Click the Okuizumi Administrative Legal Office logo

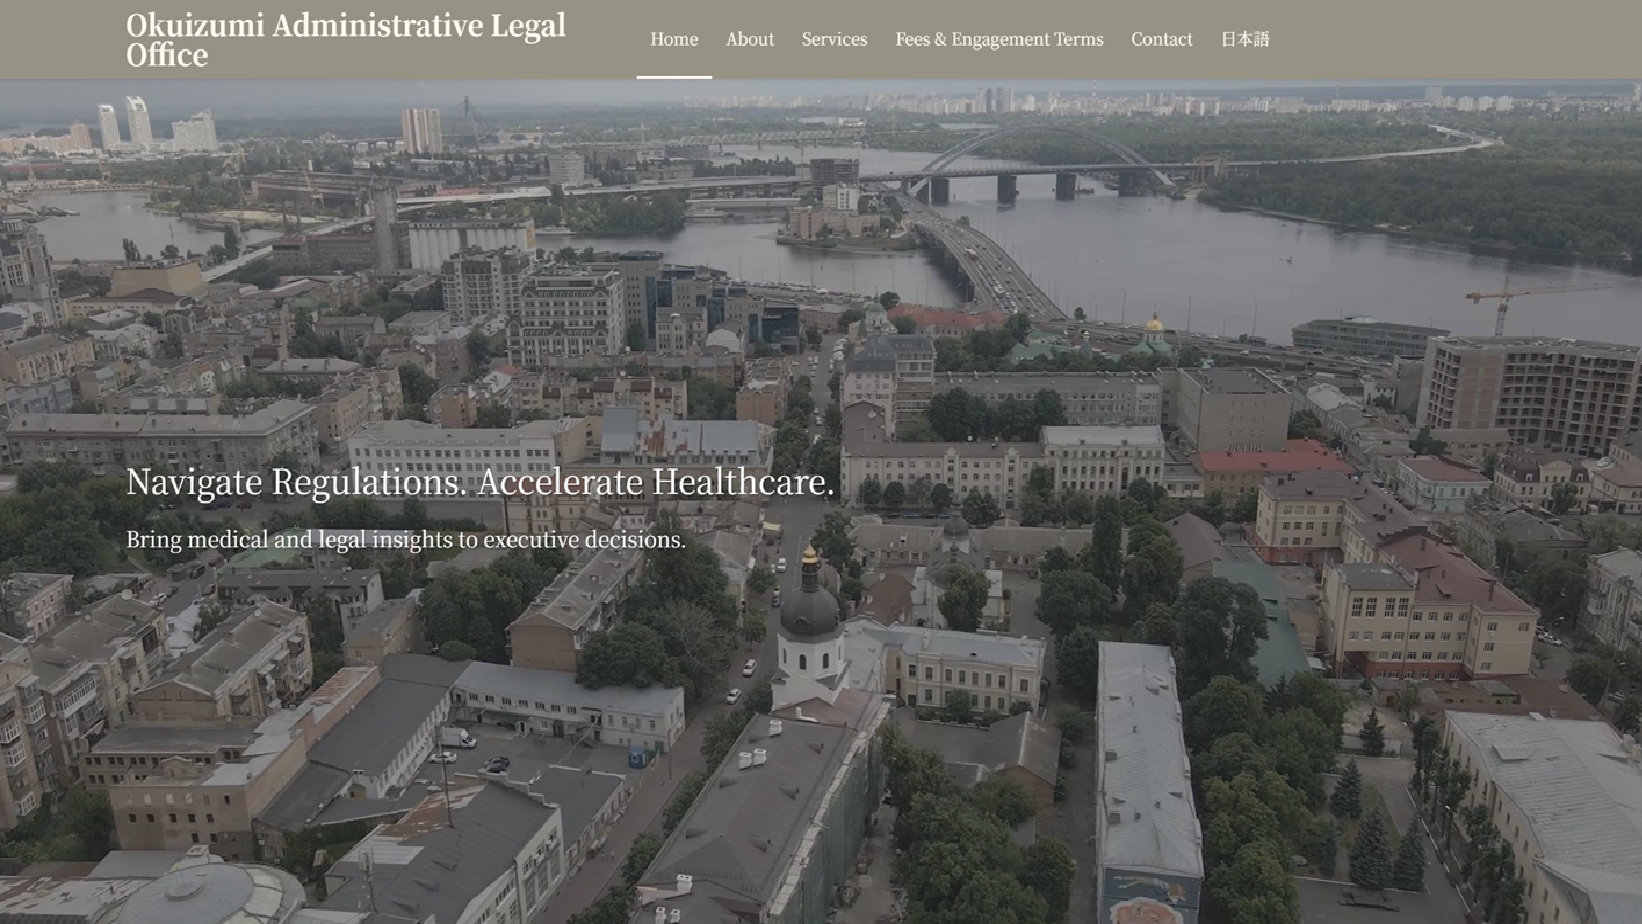(x=345, y=39)
